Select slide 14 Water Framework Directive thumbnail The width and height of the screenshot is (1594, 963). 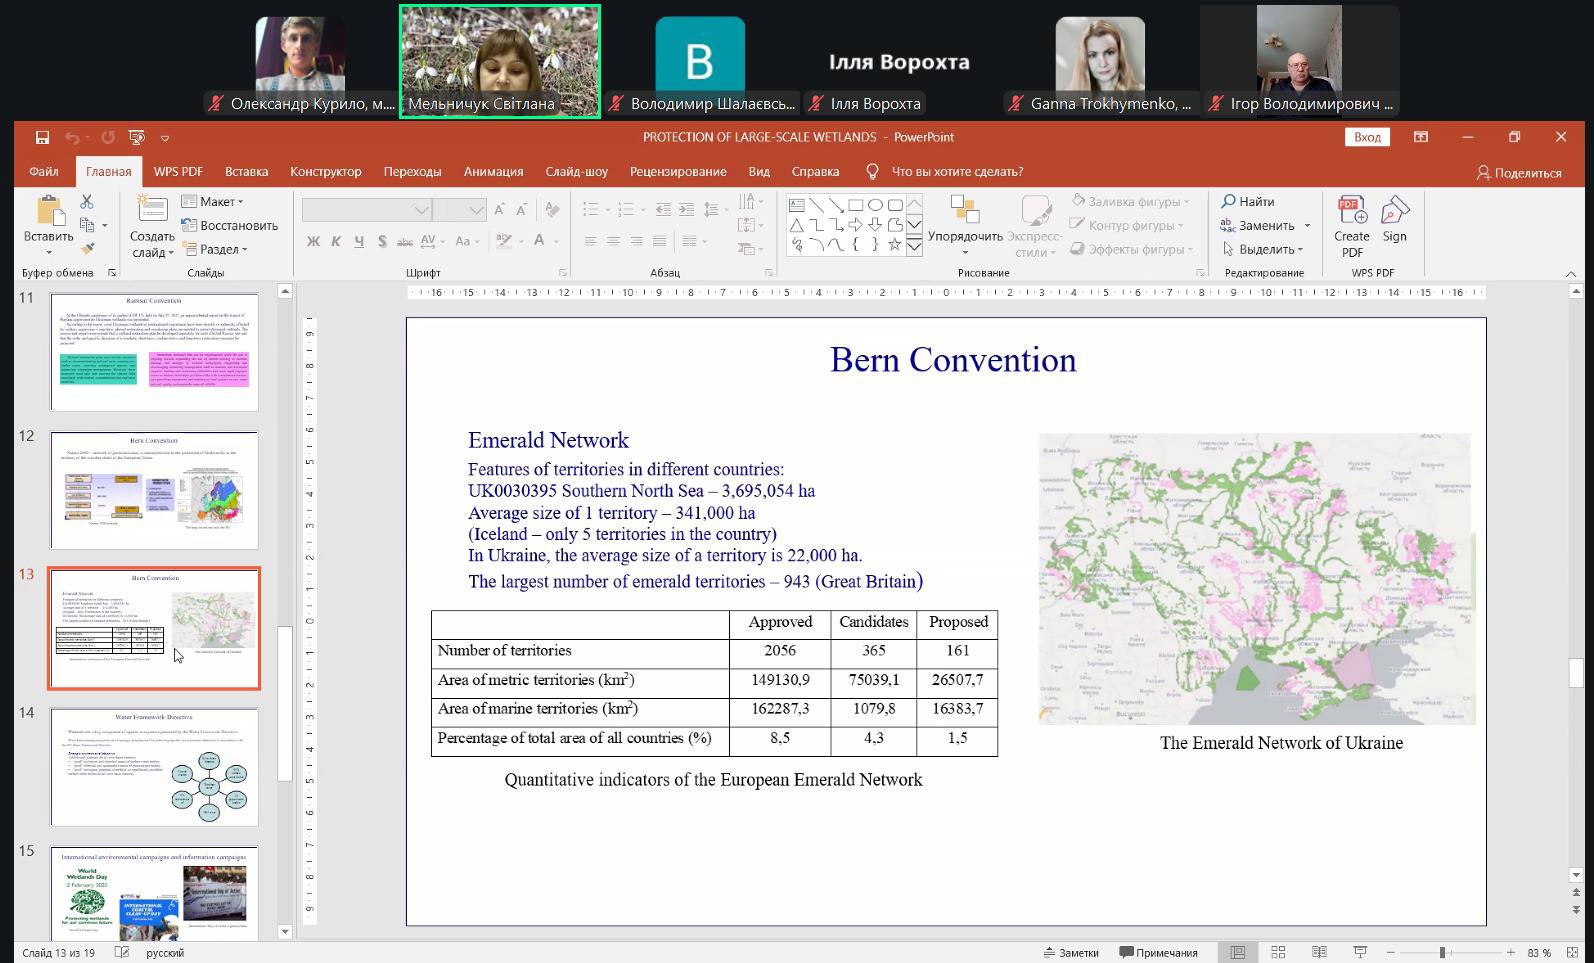coord(154,767)
